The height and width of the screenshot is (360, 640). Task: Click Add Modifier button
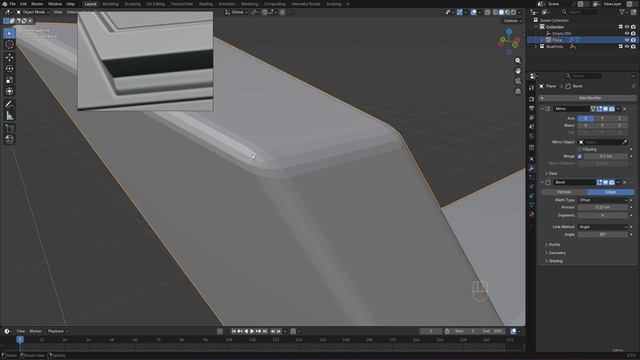click(587, 98)
